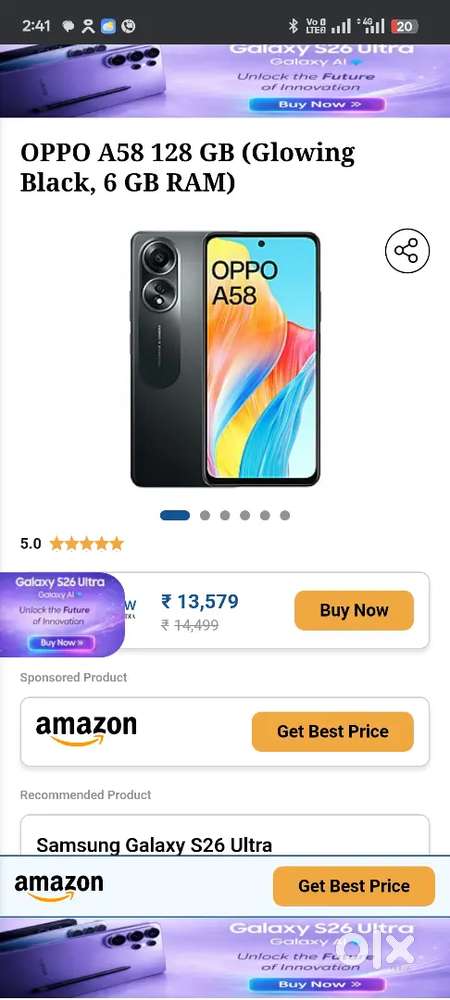Select the first active carousel indicator
This screenshot has width=450, height=1000.
pos(175,515)
